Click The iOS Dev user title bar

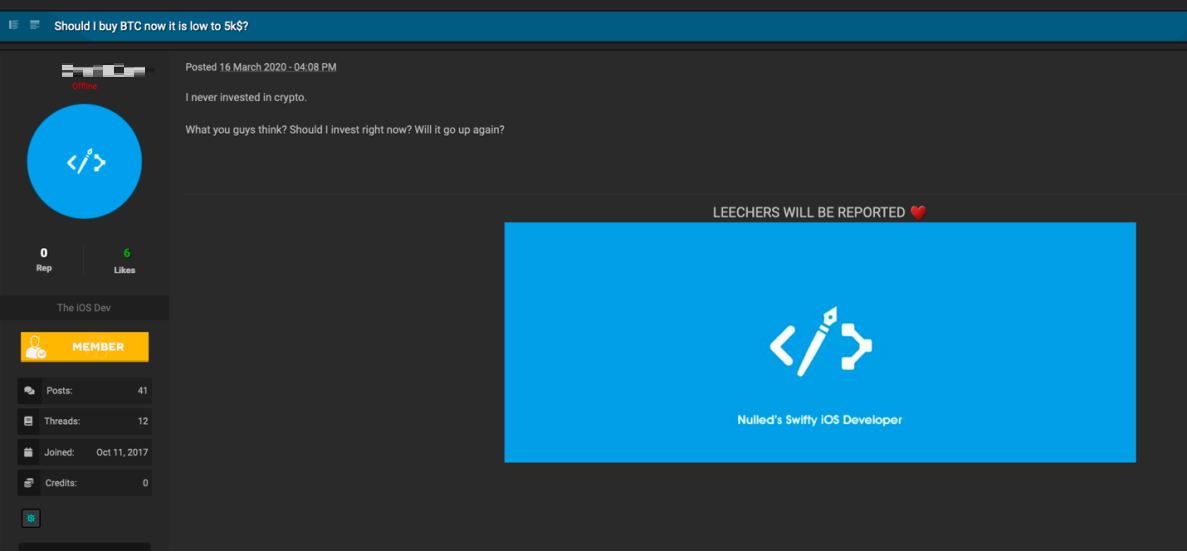[x=84, y=308]
